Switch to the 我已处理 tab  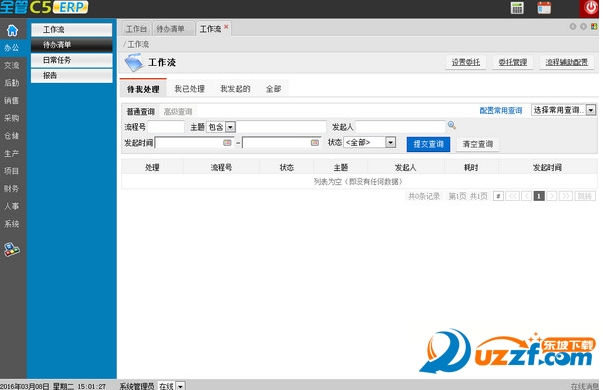190,89
